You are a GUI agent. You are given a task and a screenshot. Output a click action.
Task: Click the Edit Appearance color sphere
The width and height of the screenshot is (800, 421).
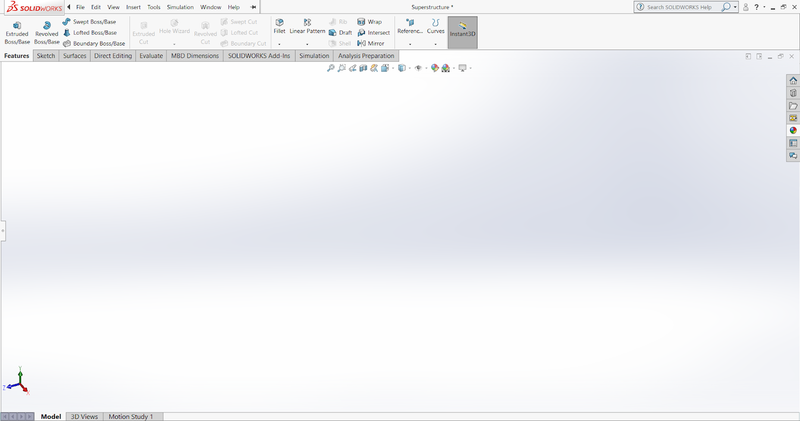click(435, 68)
